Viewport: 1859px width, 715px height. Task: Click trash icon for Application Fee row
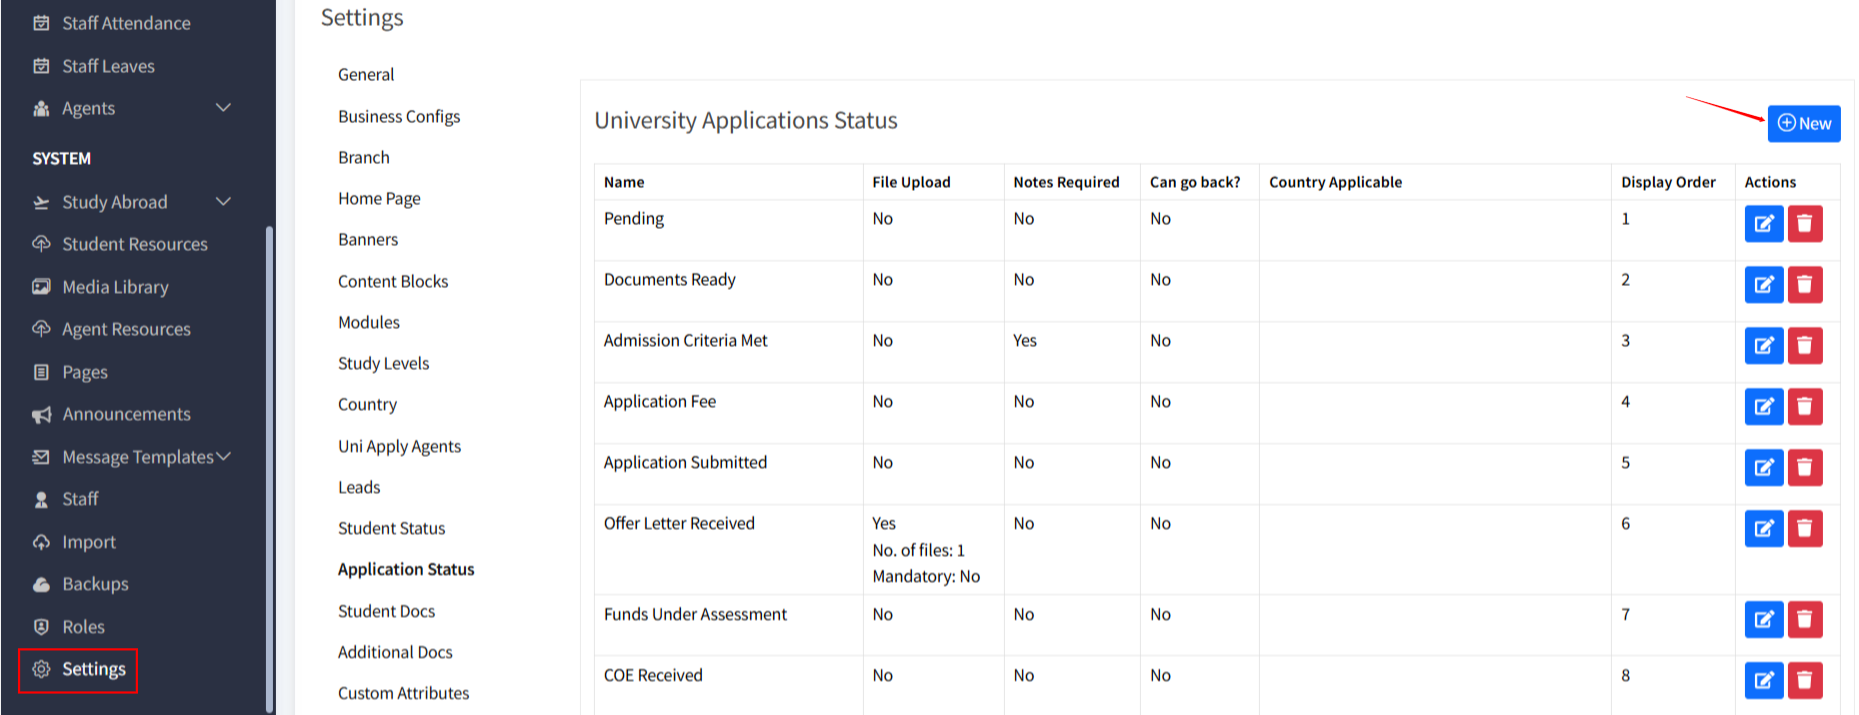(1804, 407)
